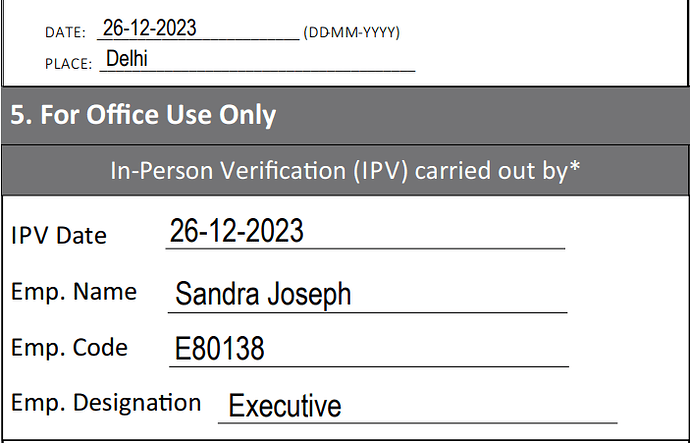Click the word Joseph in Emp. Name
This screenshot has height=443, width=690.
click(x=309, y=294)
